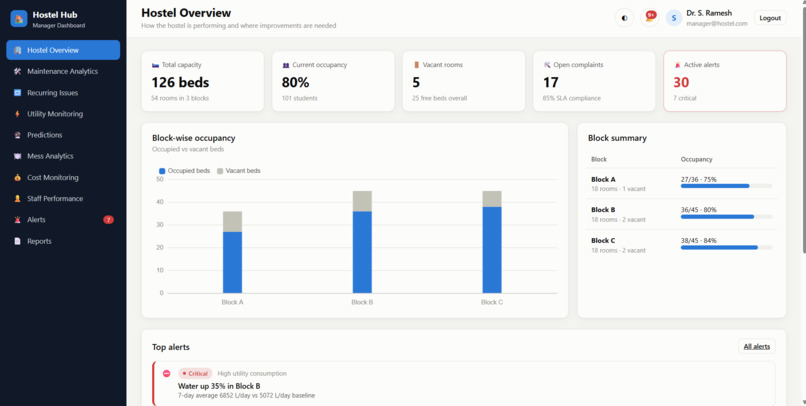Click the Predictions sidebar icon
806x406 pixels.
[17, 135]
